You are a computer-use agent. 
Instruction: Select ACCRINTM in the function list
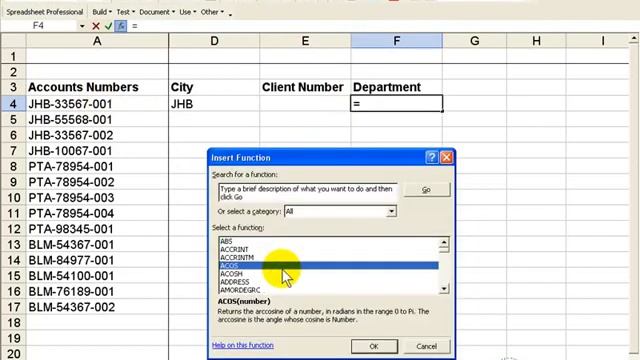point(329,258)
